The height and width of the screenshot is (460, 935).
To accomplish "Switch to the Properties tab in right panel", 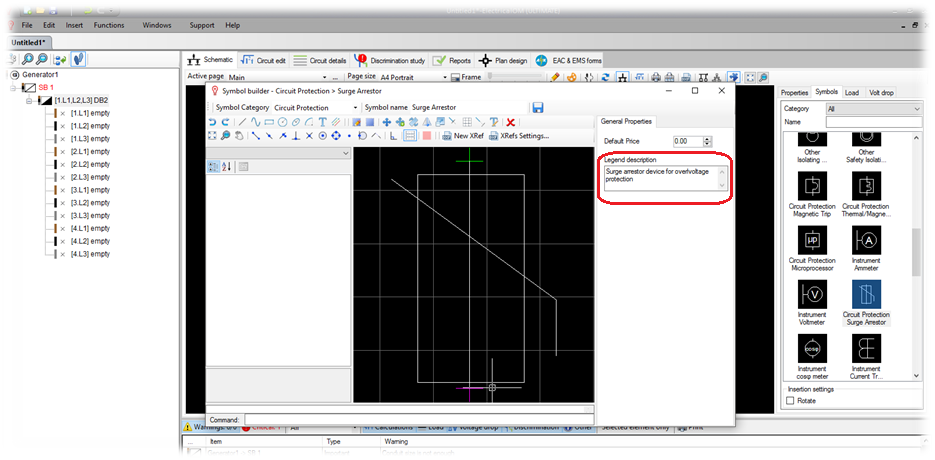I will 794,92.
